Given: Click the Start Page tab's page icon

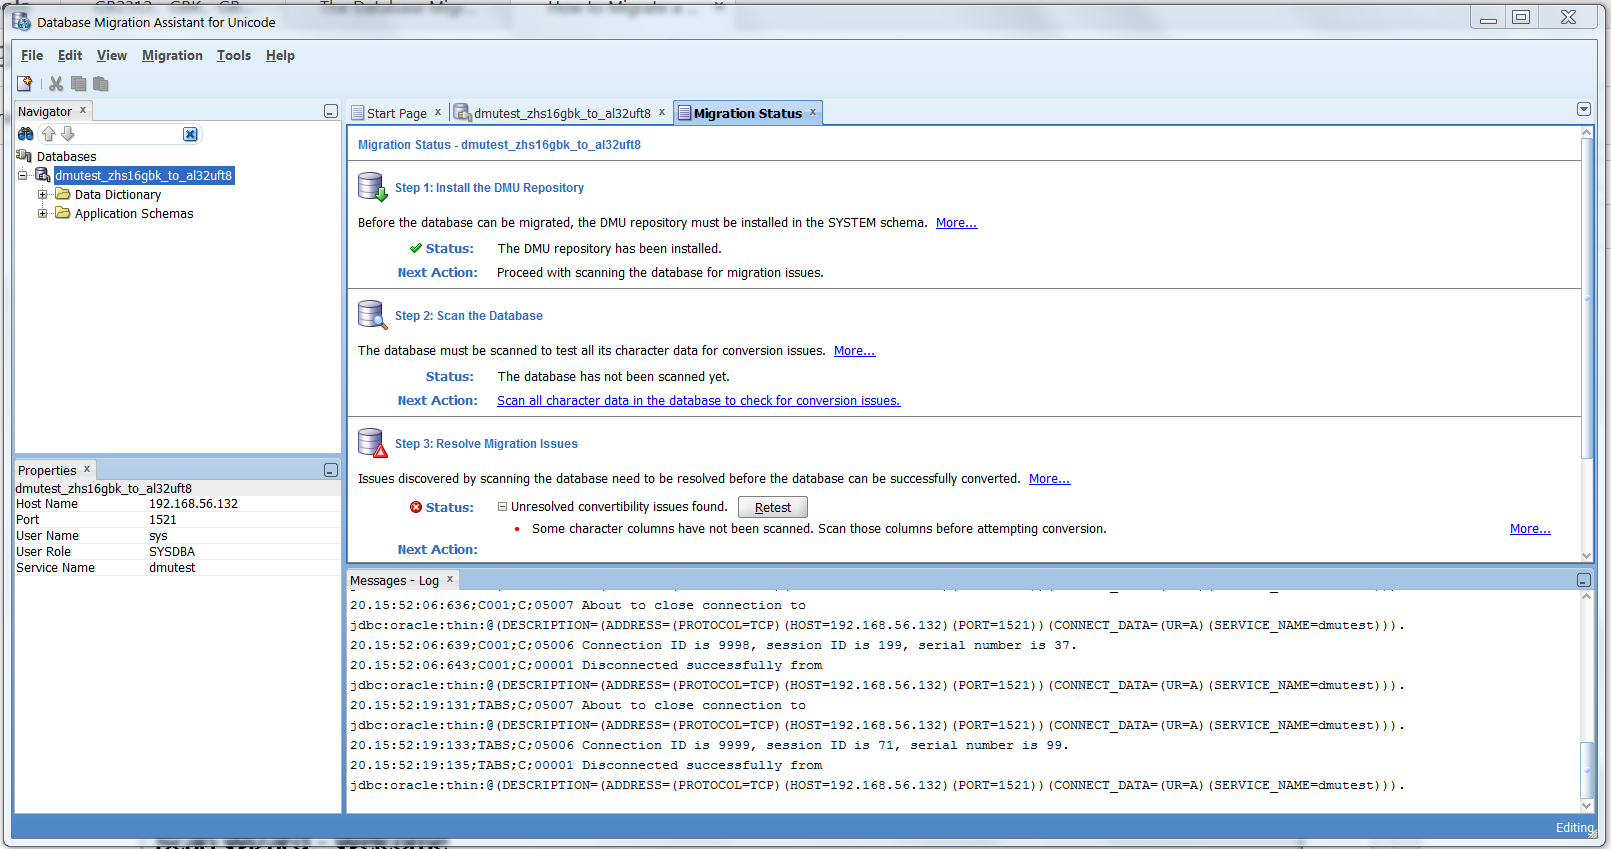Looking at the screenshot, I should point(357,113).
